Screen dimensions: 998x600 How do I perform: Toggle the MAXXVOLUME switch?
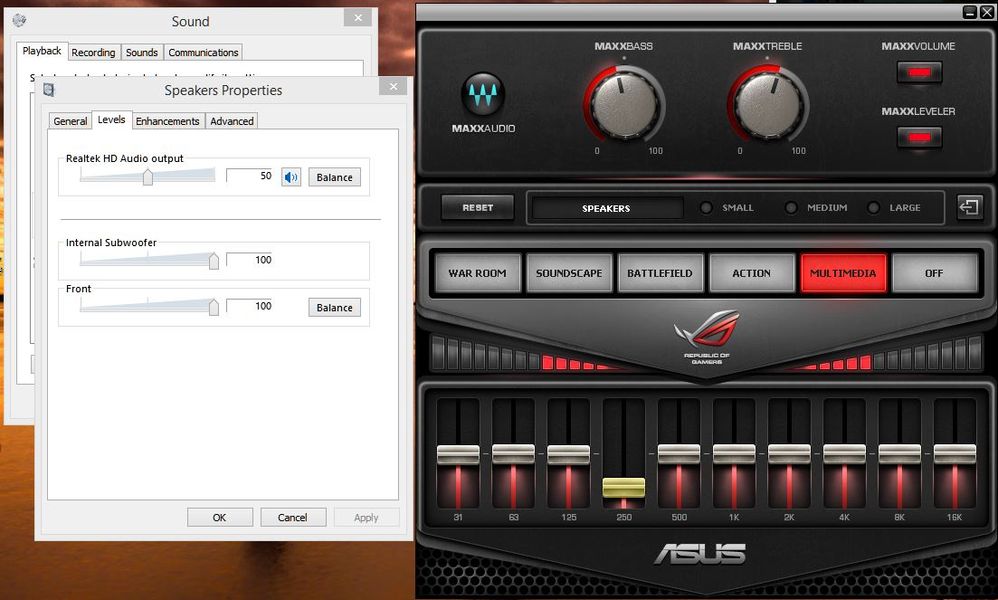tap(918, 71)
